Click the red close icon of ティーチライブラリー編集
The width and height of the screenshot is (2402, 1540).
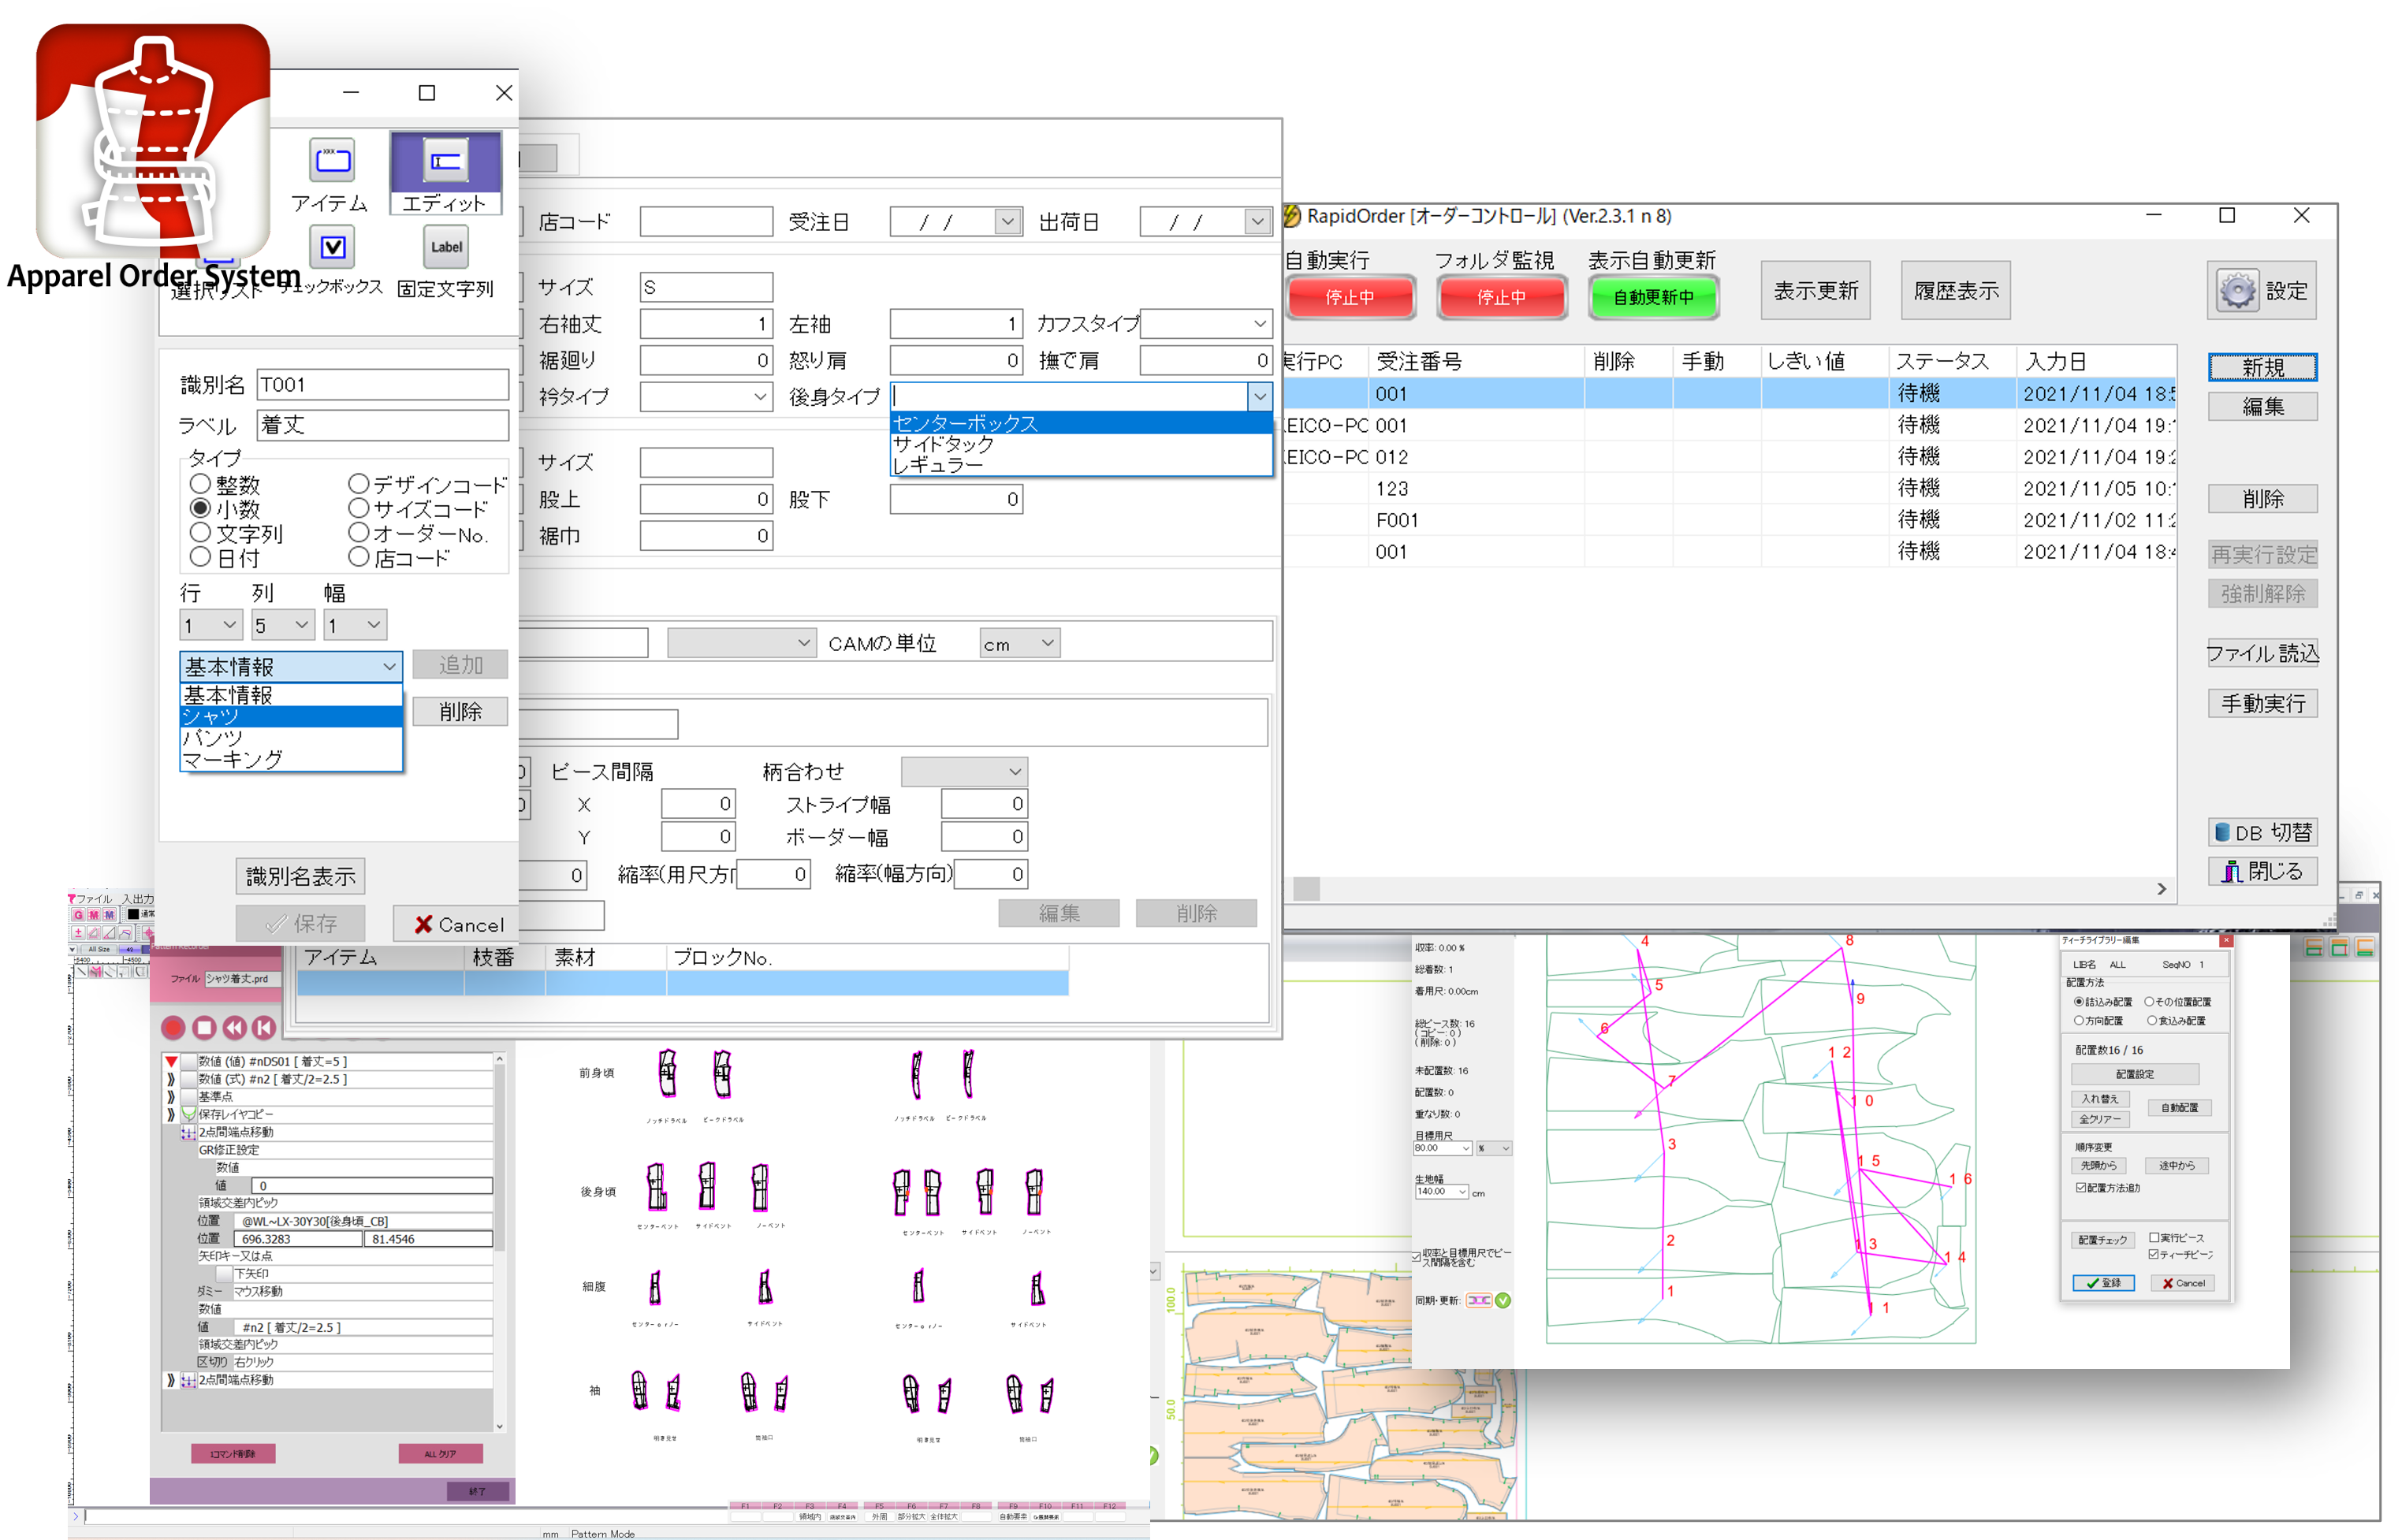(x=2225, y=940)
